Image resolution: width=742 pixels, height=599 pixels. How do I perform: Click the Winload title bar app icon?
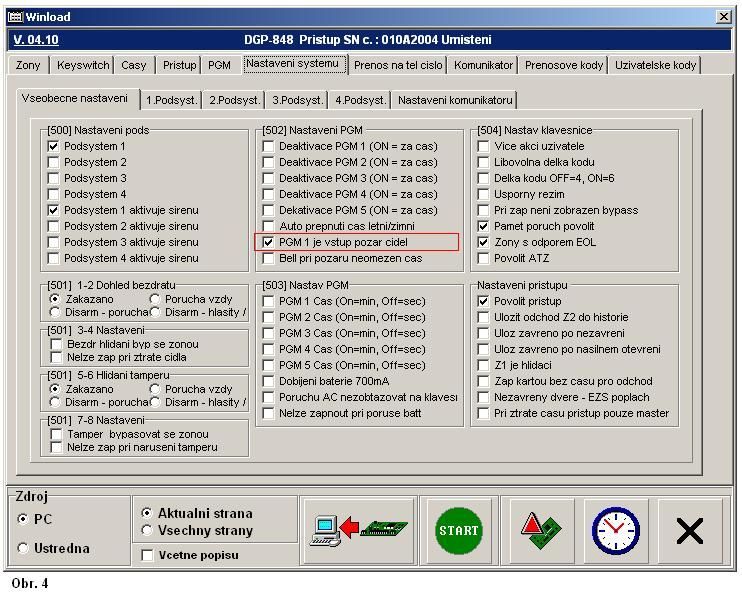coord(14,17)
